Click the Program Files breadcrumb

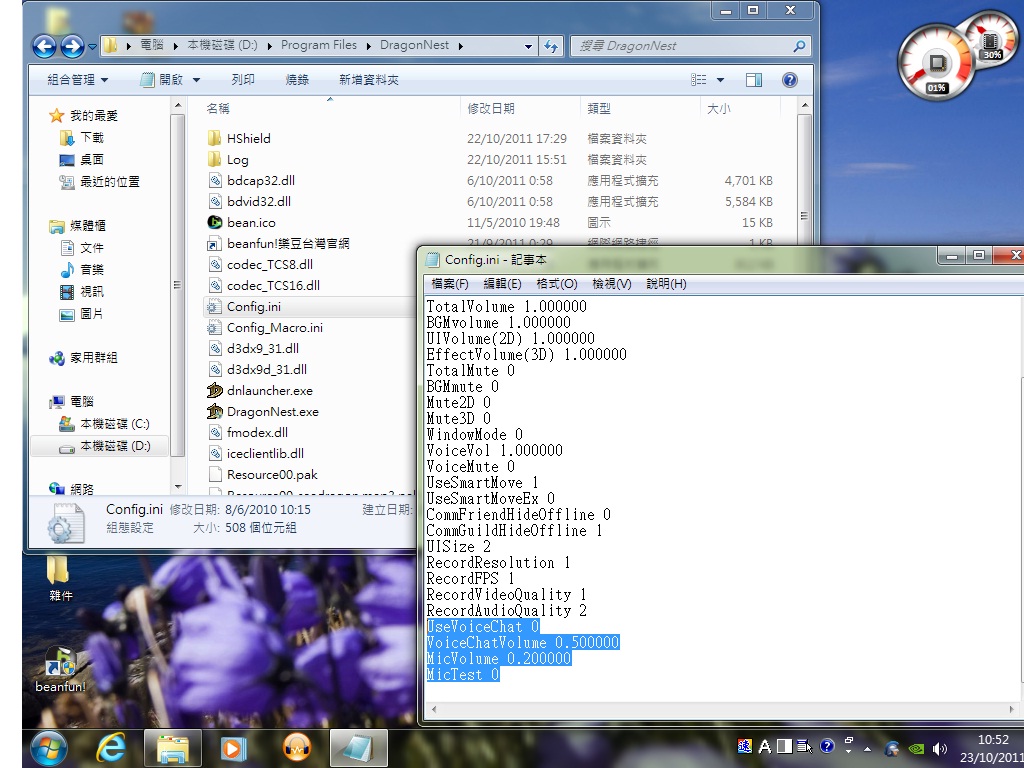319,45
